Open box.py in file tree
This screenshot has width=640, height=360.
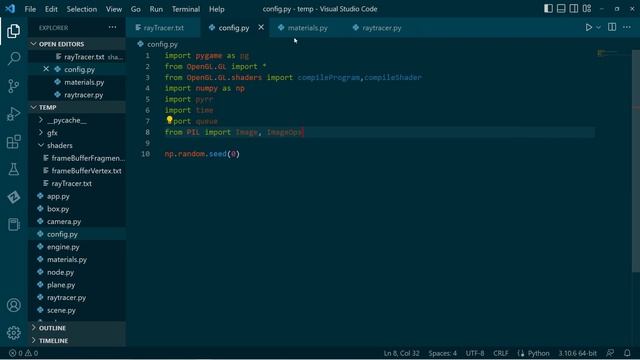point(77,209)
